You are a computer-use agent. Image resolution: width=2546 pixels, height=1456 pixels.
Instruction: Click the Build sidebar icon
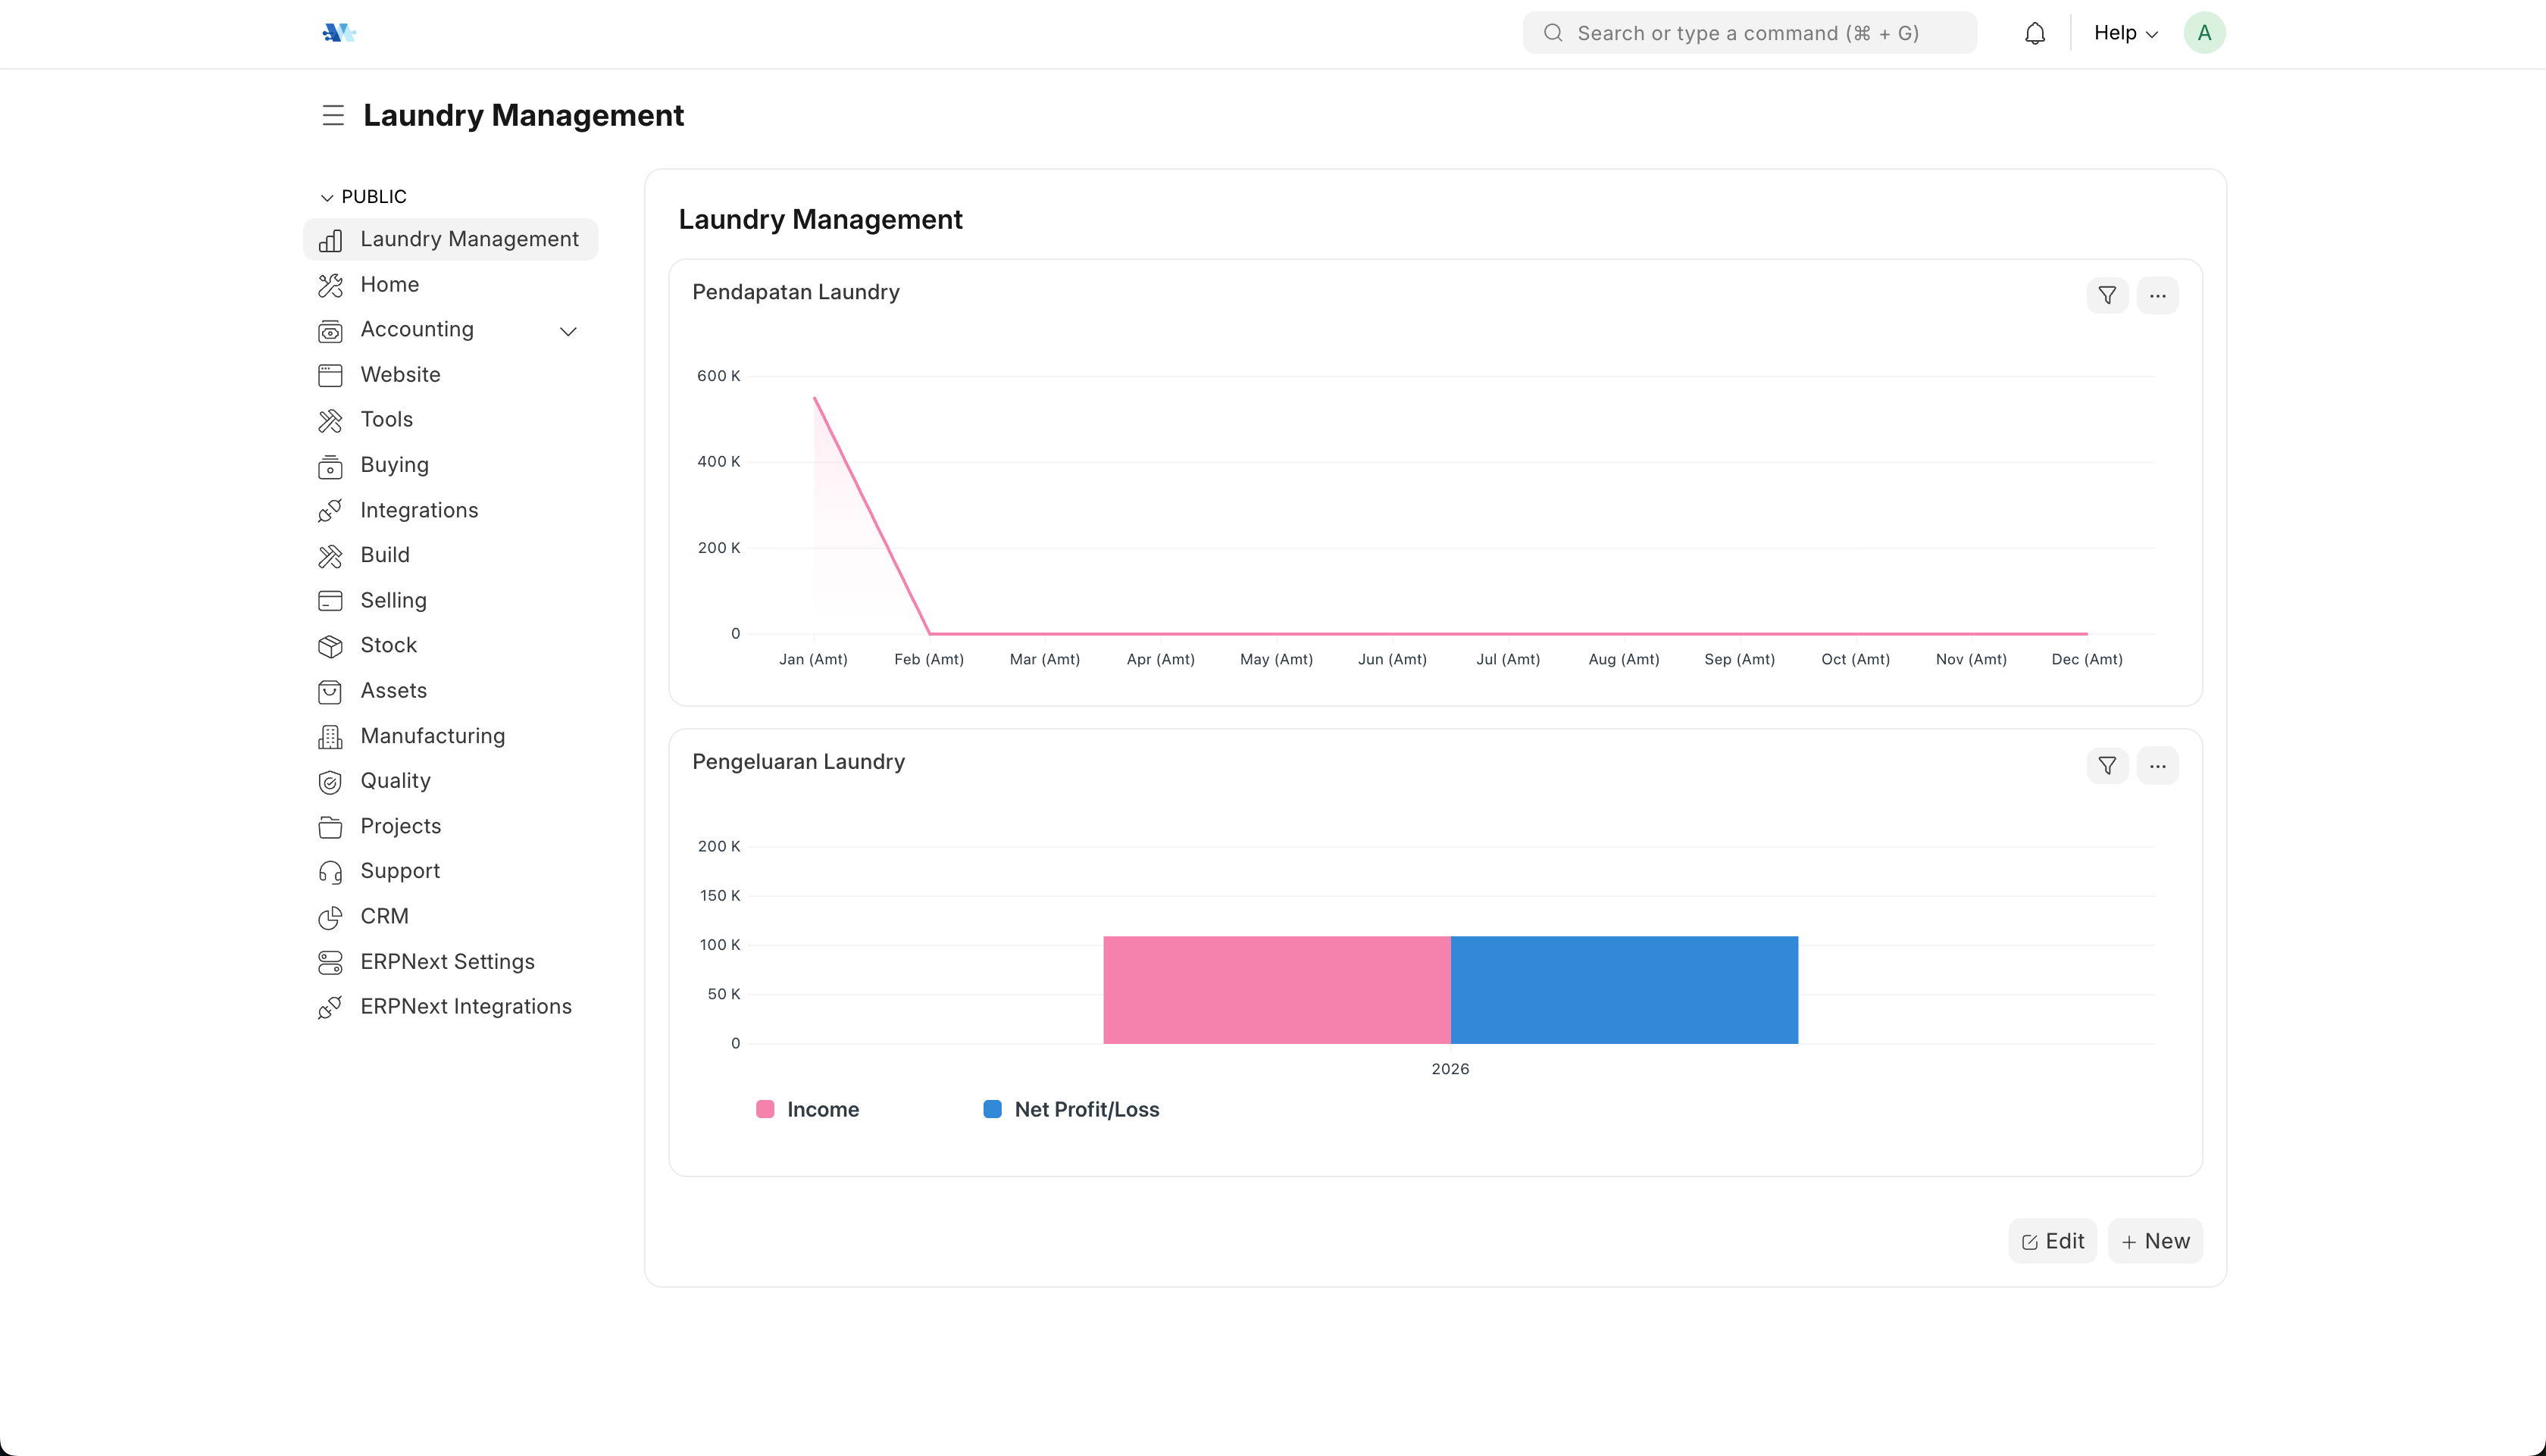330,556
